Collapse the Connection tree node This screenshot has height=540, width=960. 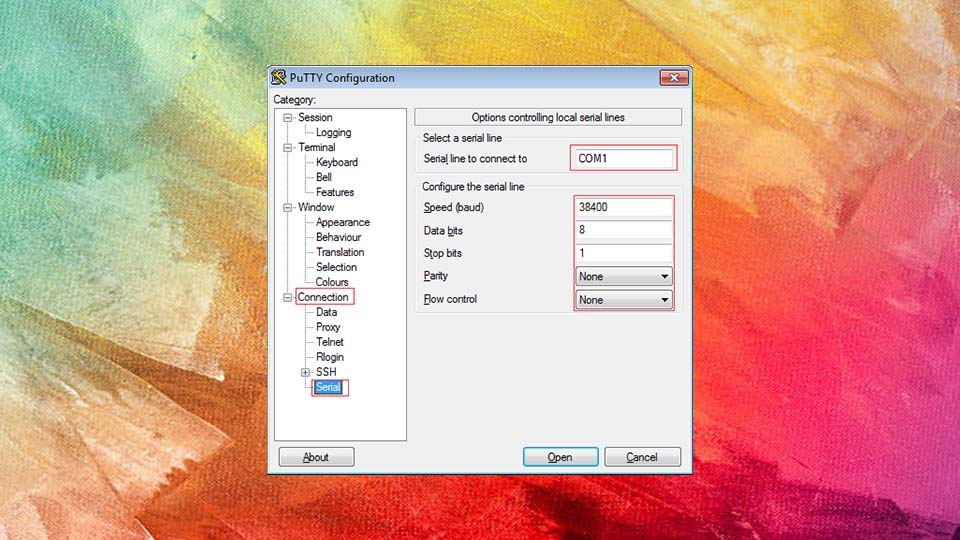click(287, 298)
